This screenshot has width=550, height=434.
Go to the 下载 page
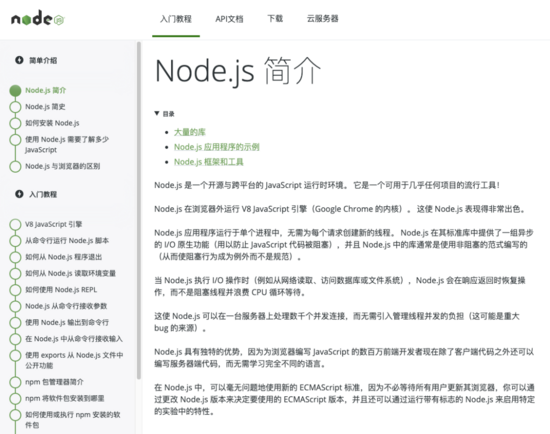pos(275,18)
